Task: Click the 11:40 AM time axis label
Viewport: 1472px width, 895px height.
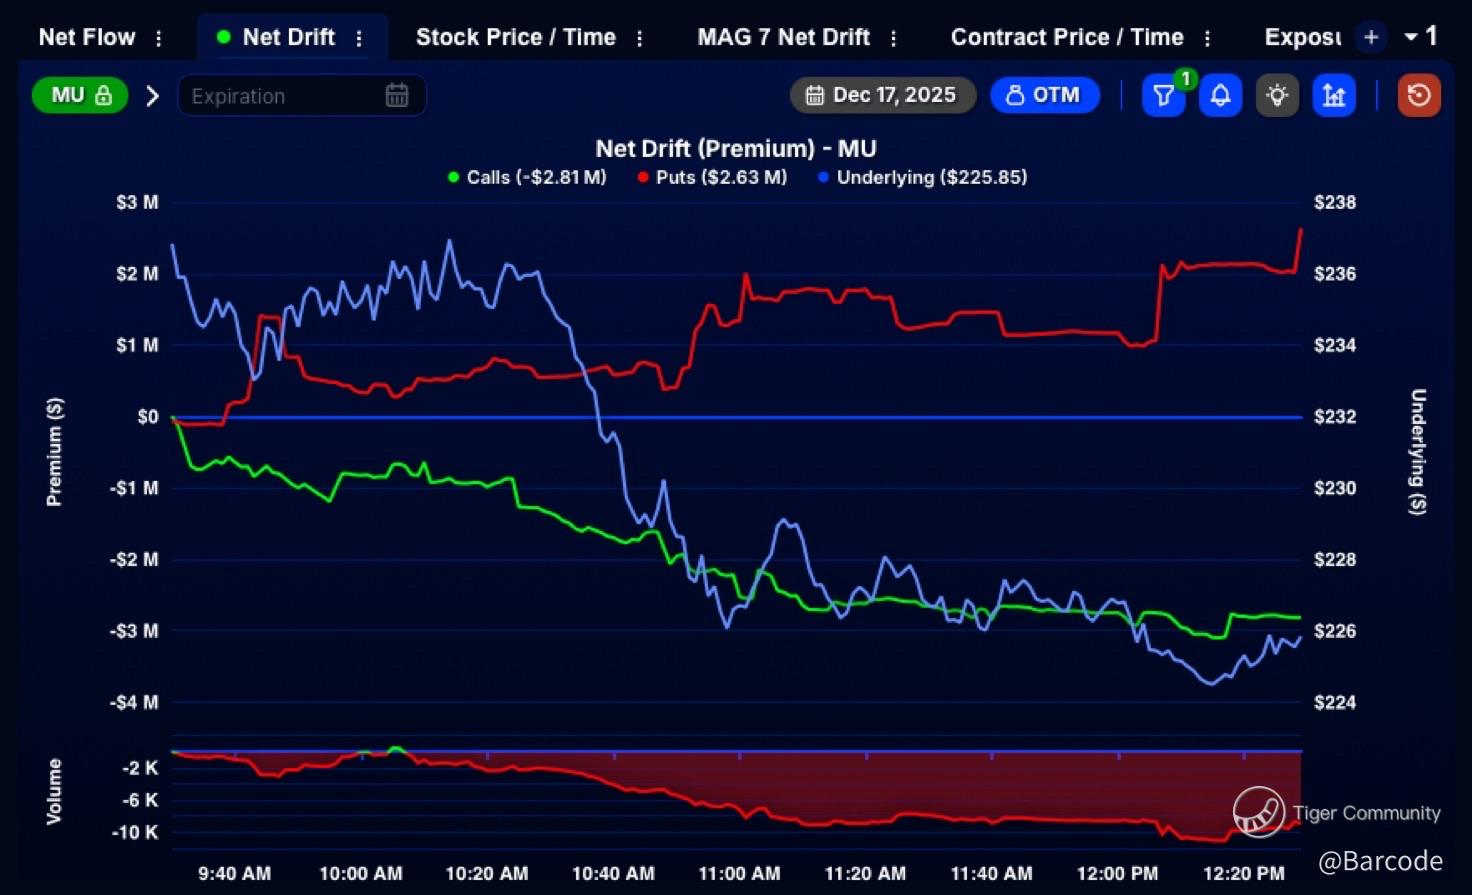Action: coord(991,873)
